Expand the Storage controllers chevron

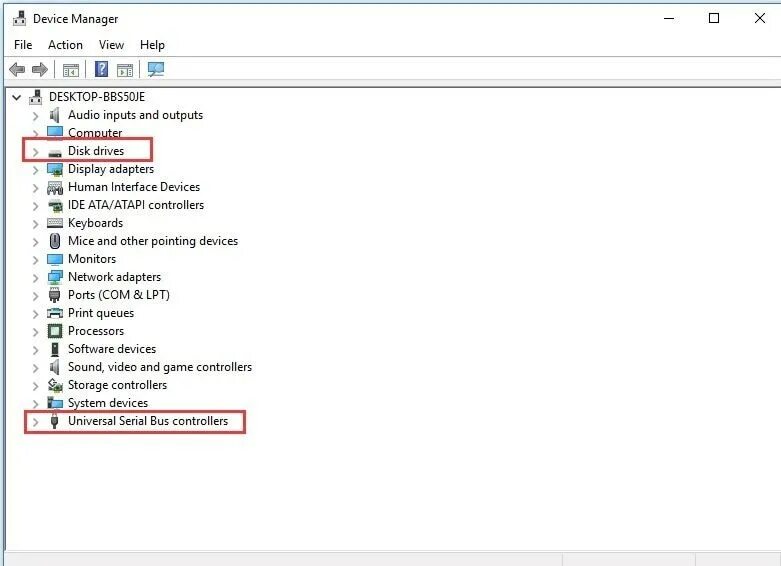click(x=35, y=386)
